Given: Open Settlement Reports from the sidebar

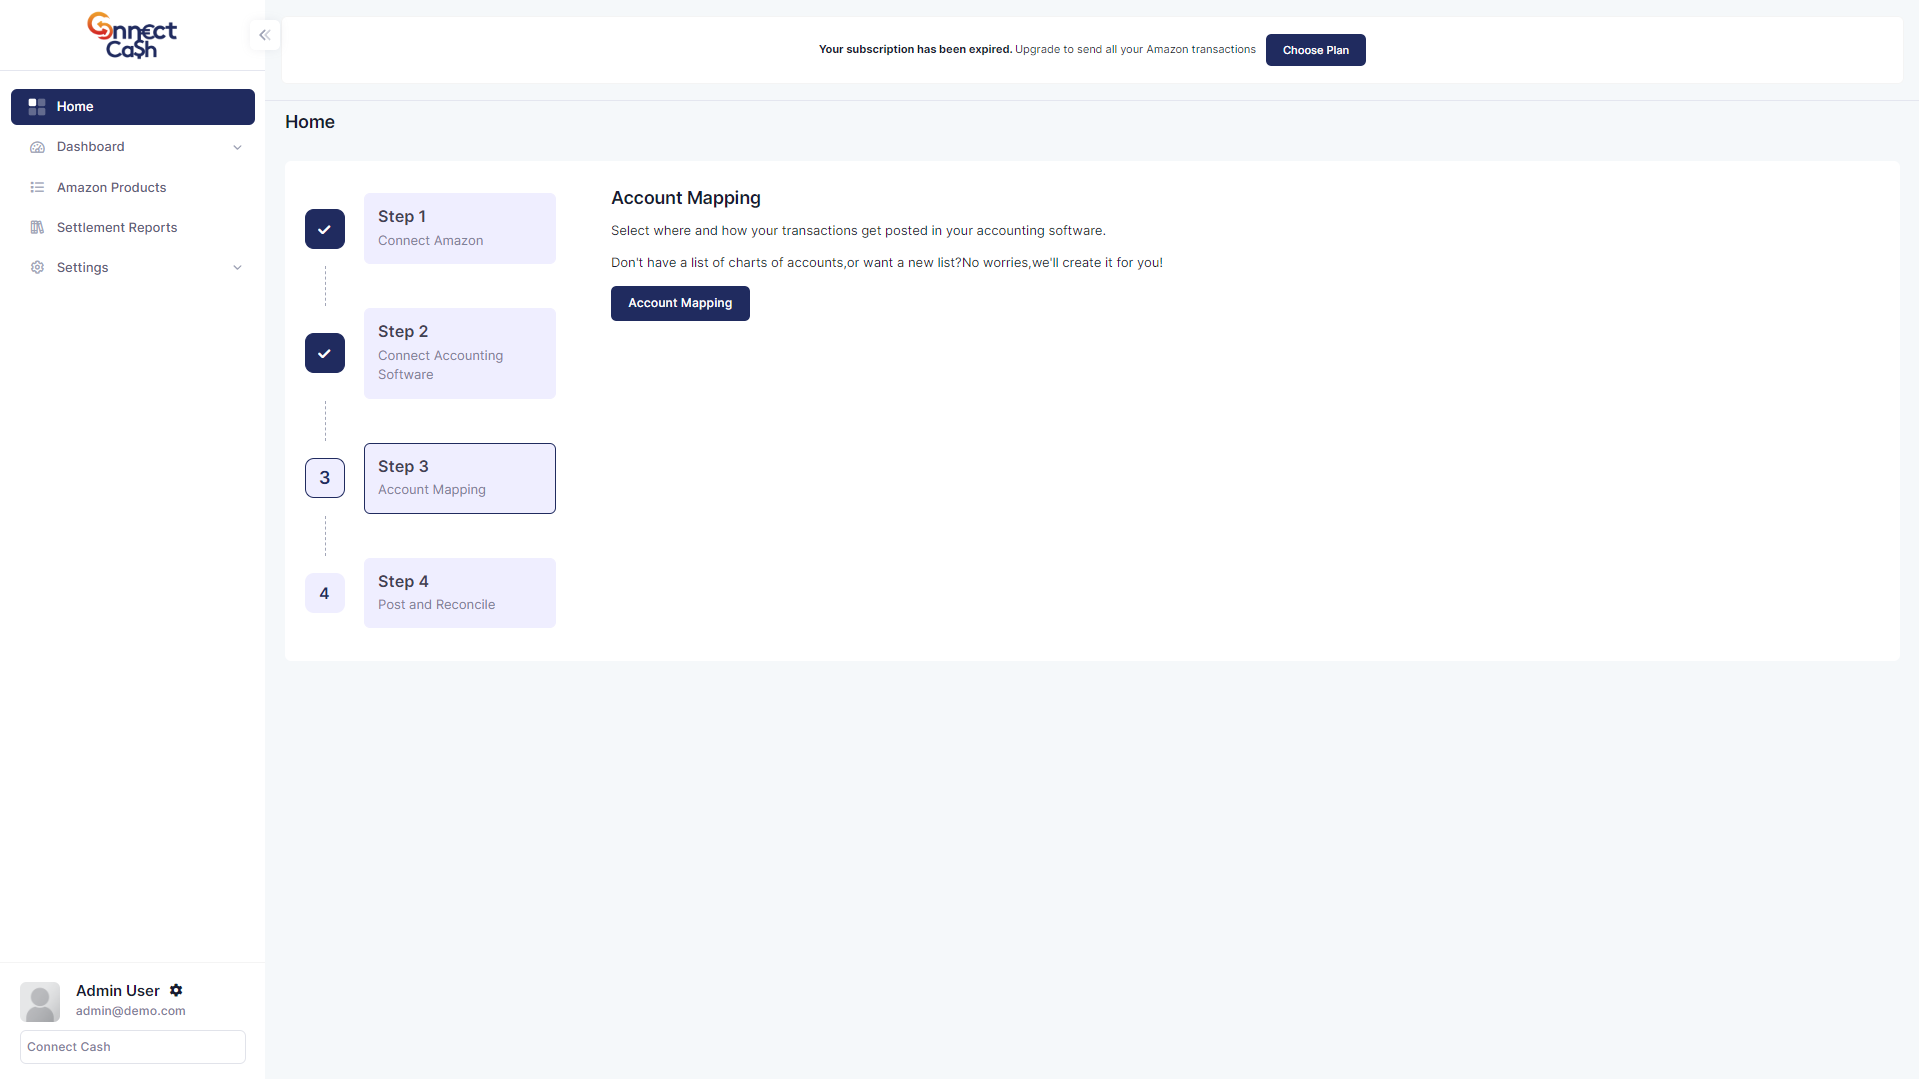Looking at the screenshot, I should coord(117,228).
